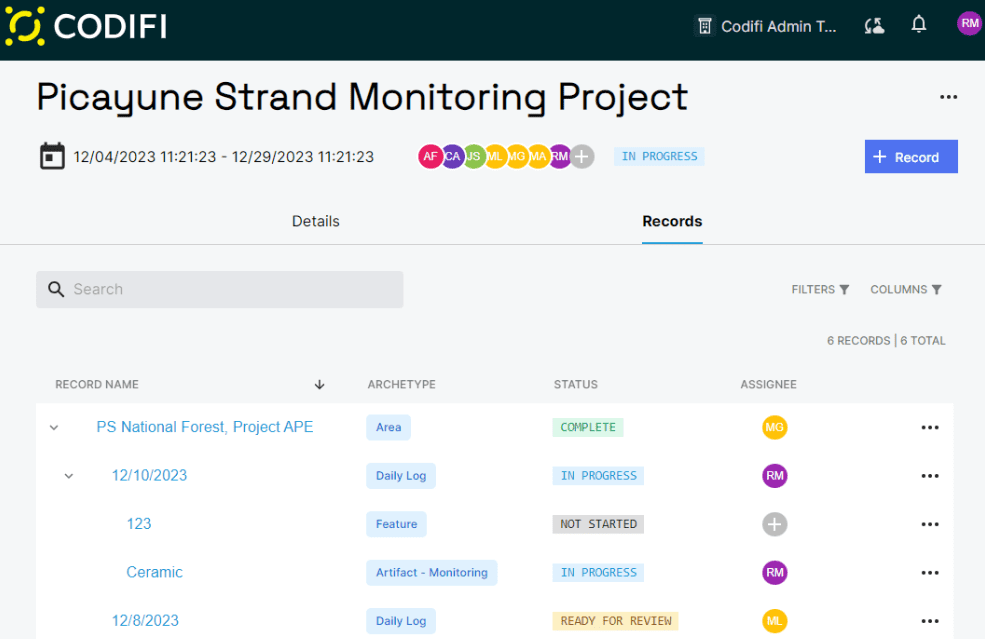This screenshot has width=985, height=639.
Task: Click RM assignee avatar on 12/10/2023 row
Action: tap(775, 476)
